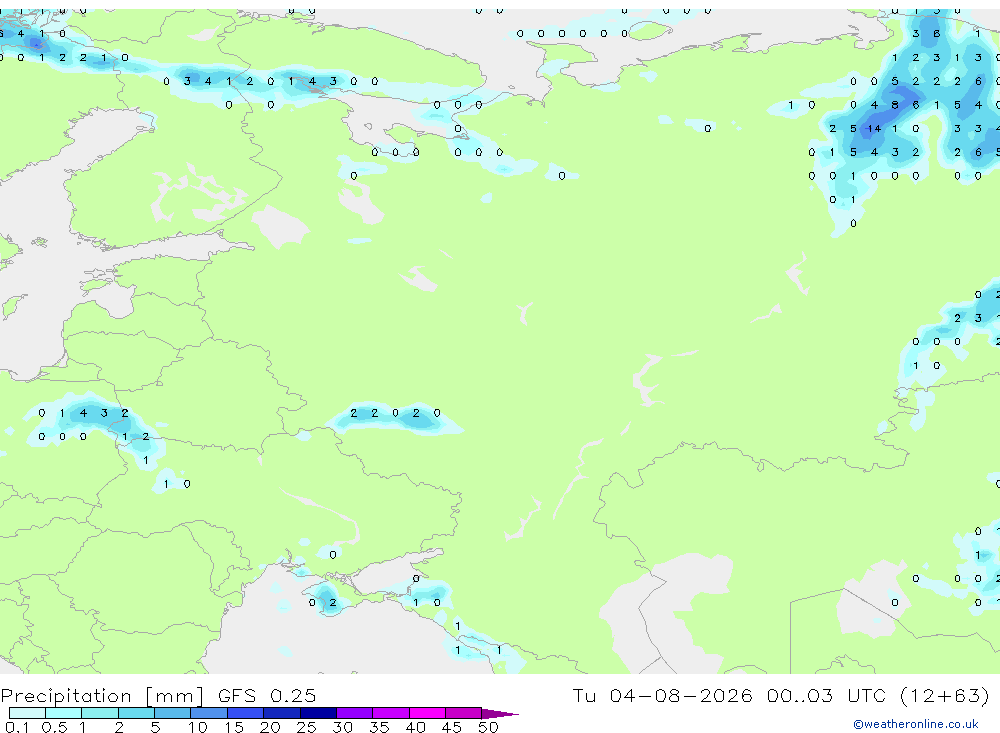Viewport: 1000px width, 733px height.
Task: Click the 0.1–0.5 mm legend color box
Action: [x=27, y=713]
